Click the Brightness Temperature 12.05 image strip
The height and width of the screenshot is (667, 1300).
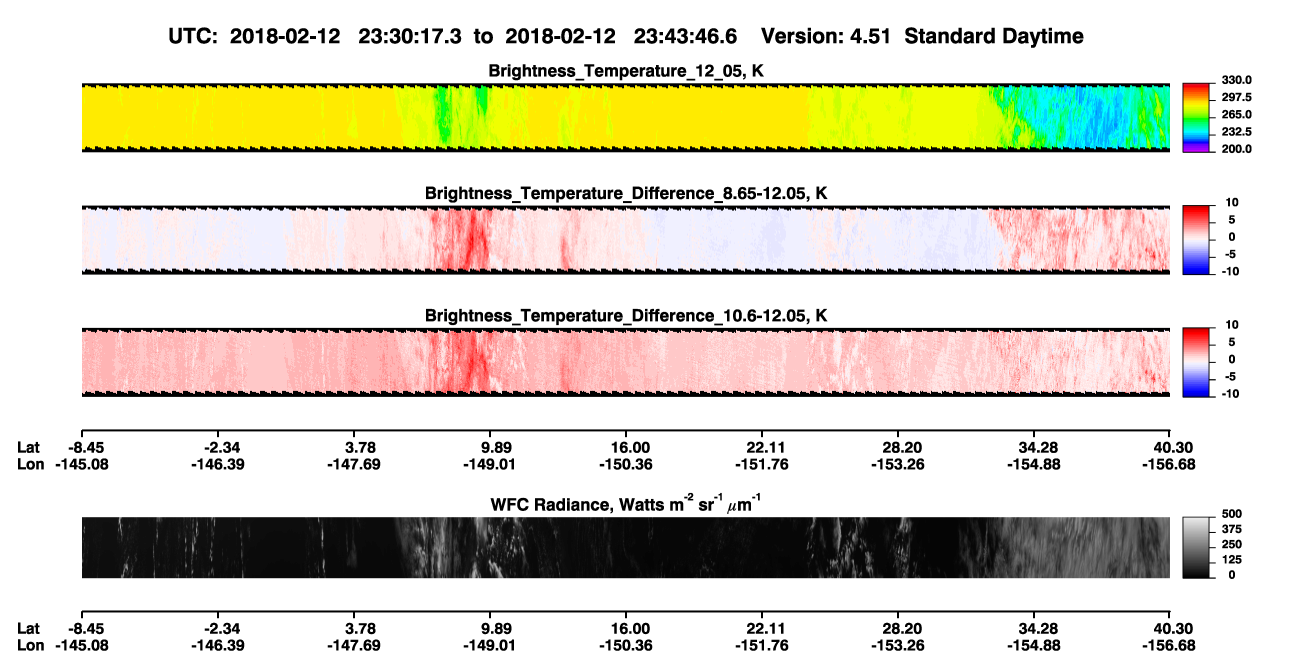click(625, 117)
